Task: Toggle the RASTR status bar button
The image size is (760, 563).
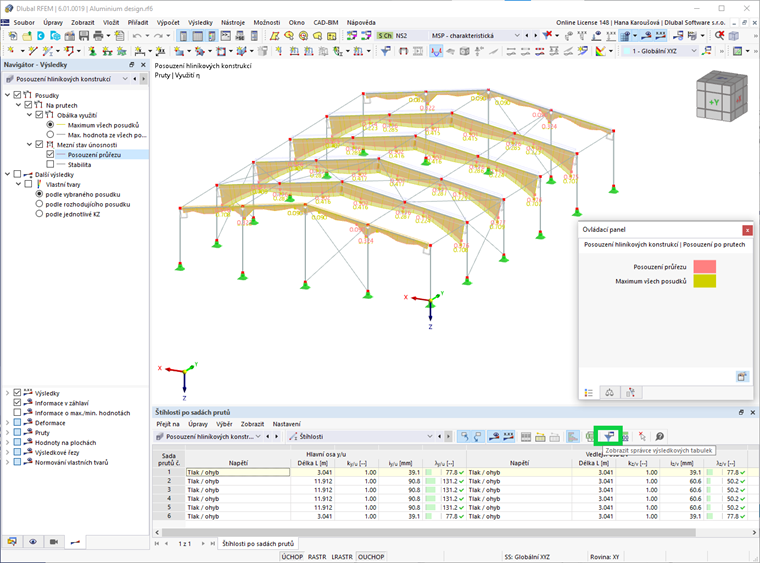Action: [x=317, y=557]
